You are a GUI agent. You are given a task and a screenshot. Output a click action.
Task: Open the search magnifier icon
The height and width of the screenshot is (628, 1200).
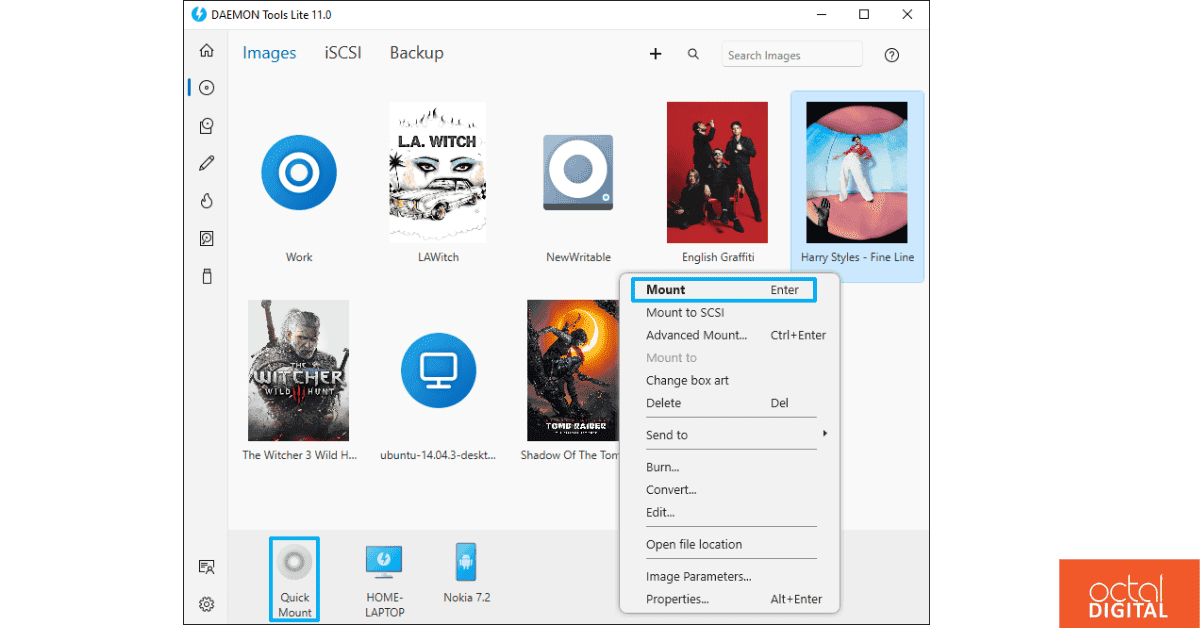point(693,54)
